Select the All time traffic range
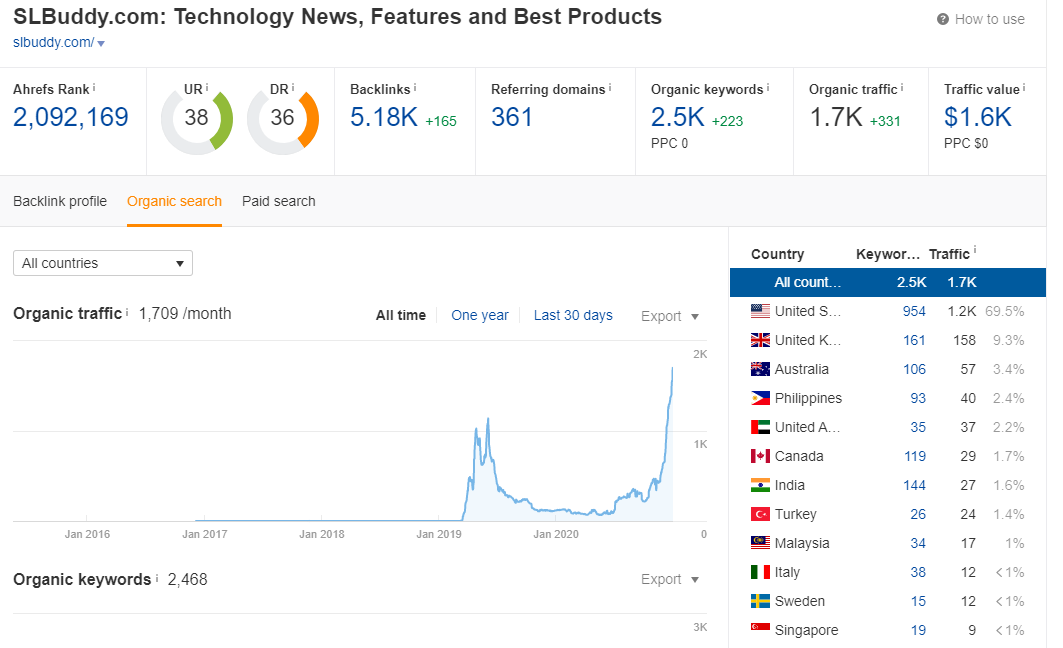This screenshot has width=1063, height=648. [x=400, y=315]
